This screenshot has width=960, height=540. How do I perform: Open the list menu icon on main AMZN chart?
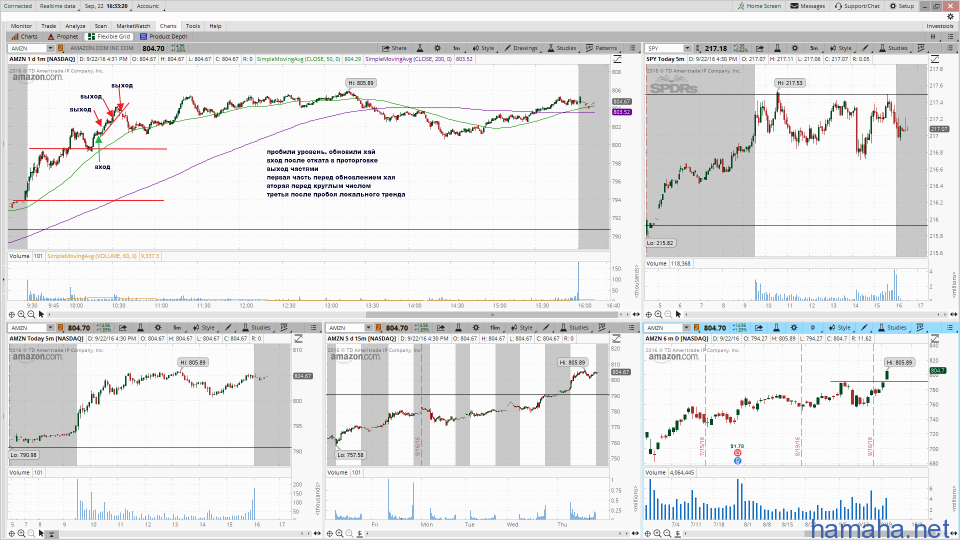tap(632, 48)
